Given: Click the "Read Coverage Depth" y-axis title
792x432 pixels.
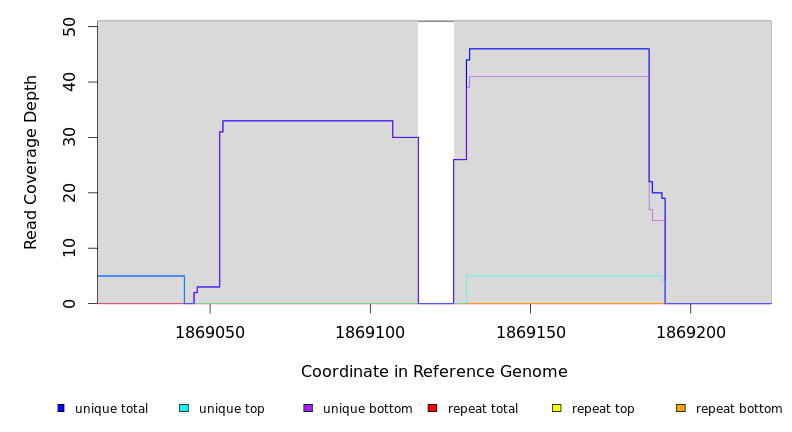Looking at the screenshot, I should [31, 162].
